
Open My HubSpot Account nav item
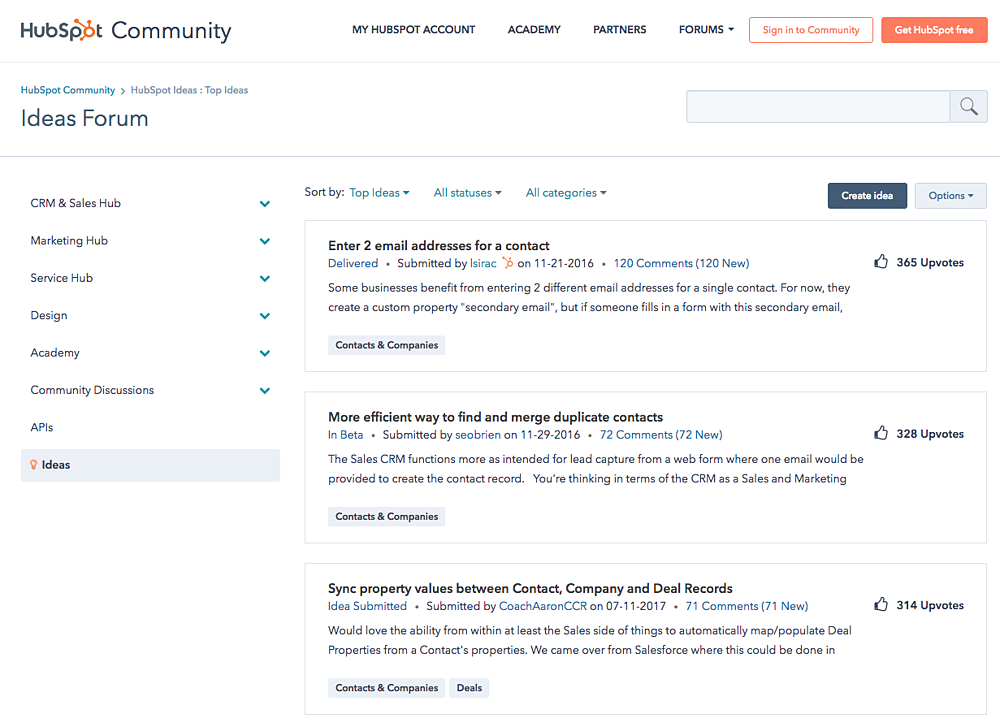(413, 29)
